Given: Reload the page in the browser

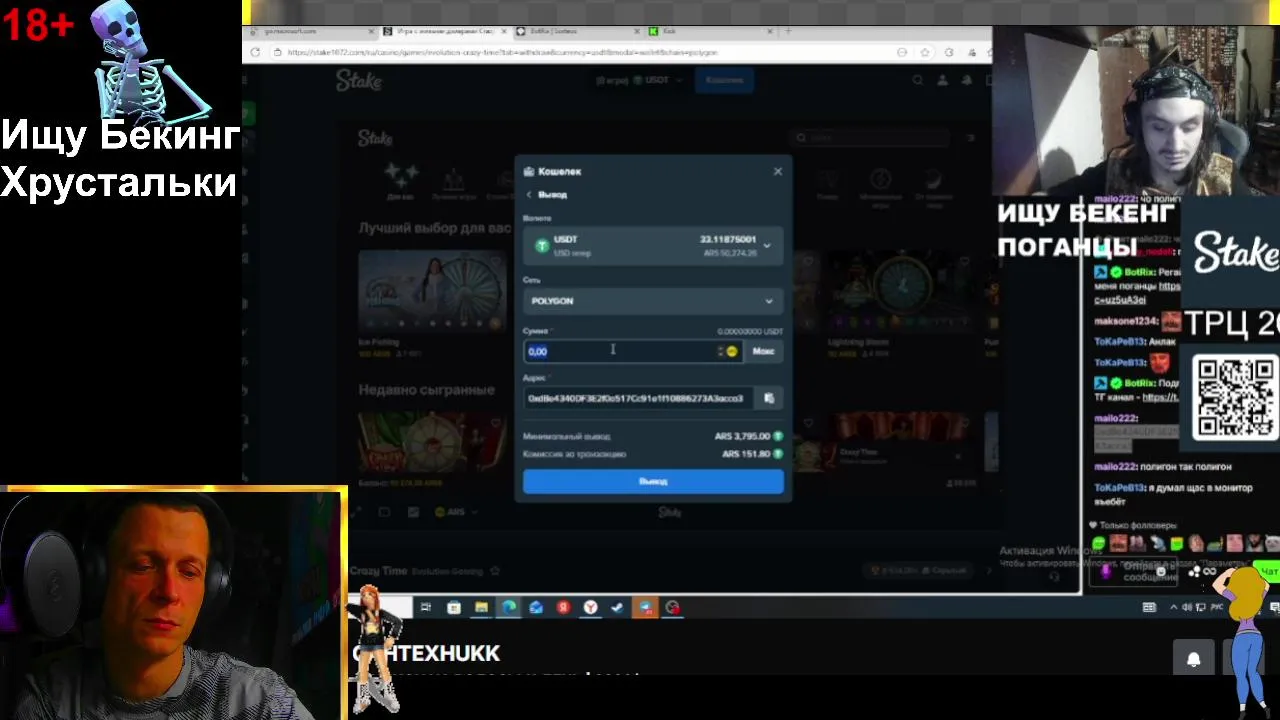Looking at the screenshot, I should point(256,52).
